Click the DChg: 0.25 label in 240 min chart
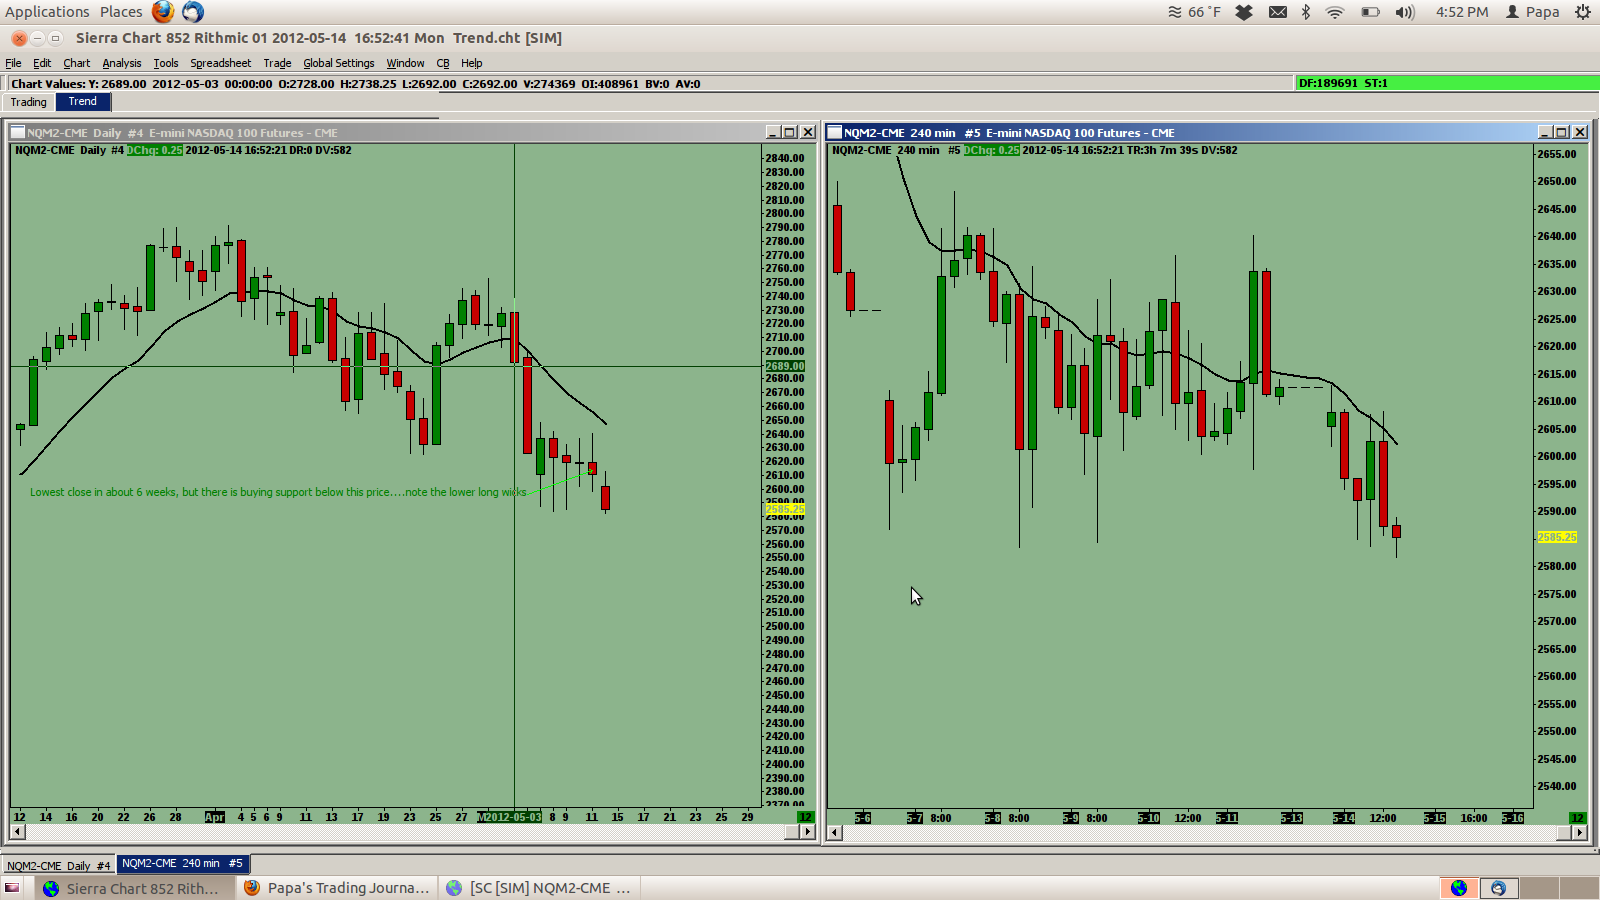1600x900 pixels. tap(992, 150)
